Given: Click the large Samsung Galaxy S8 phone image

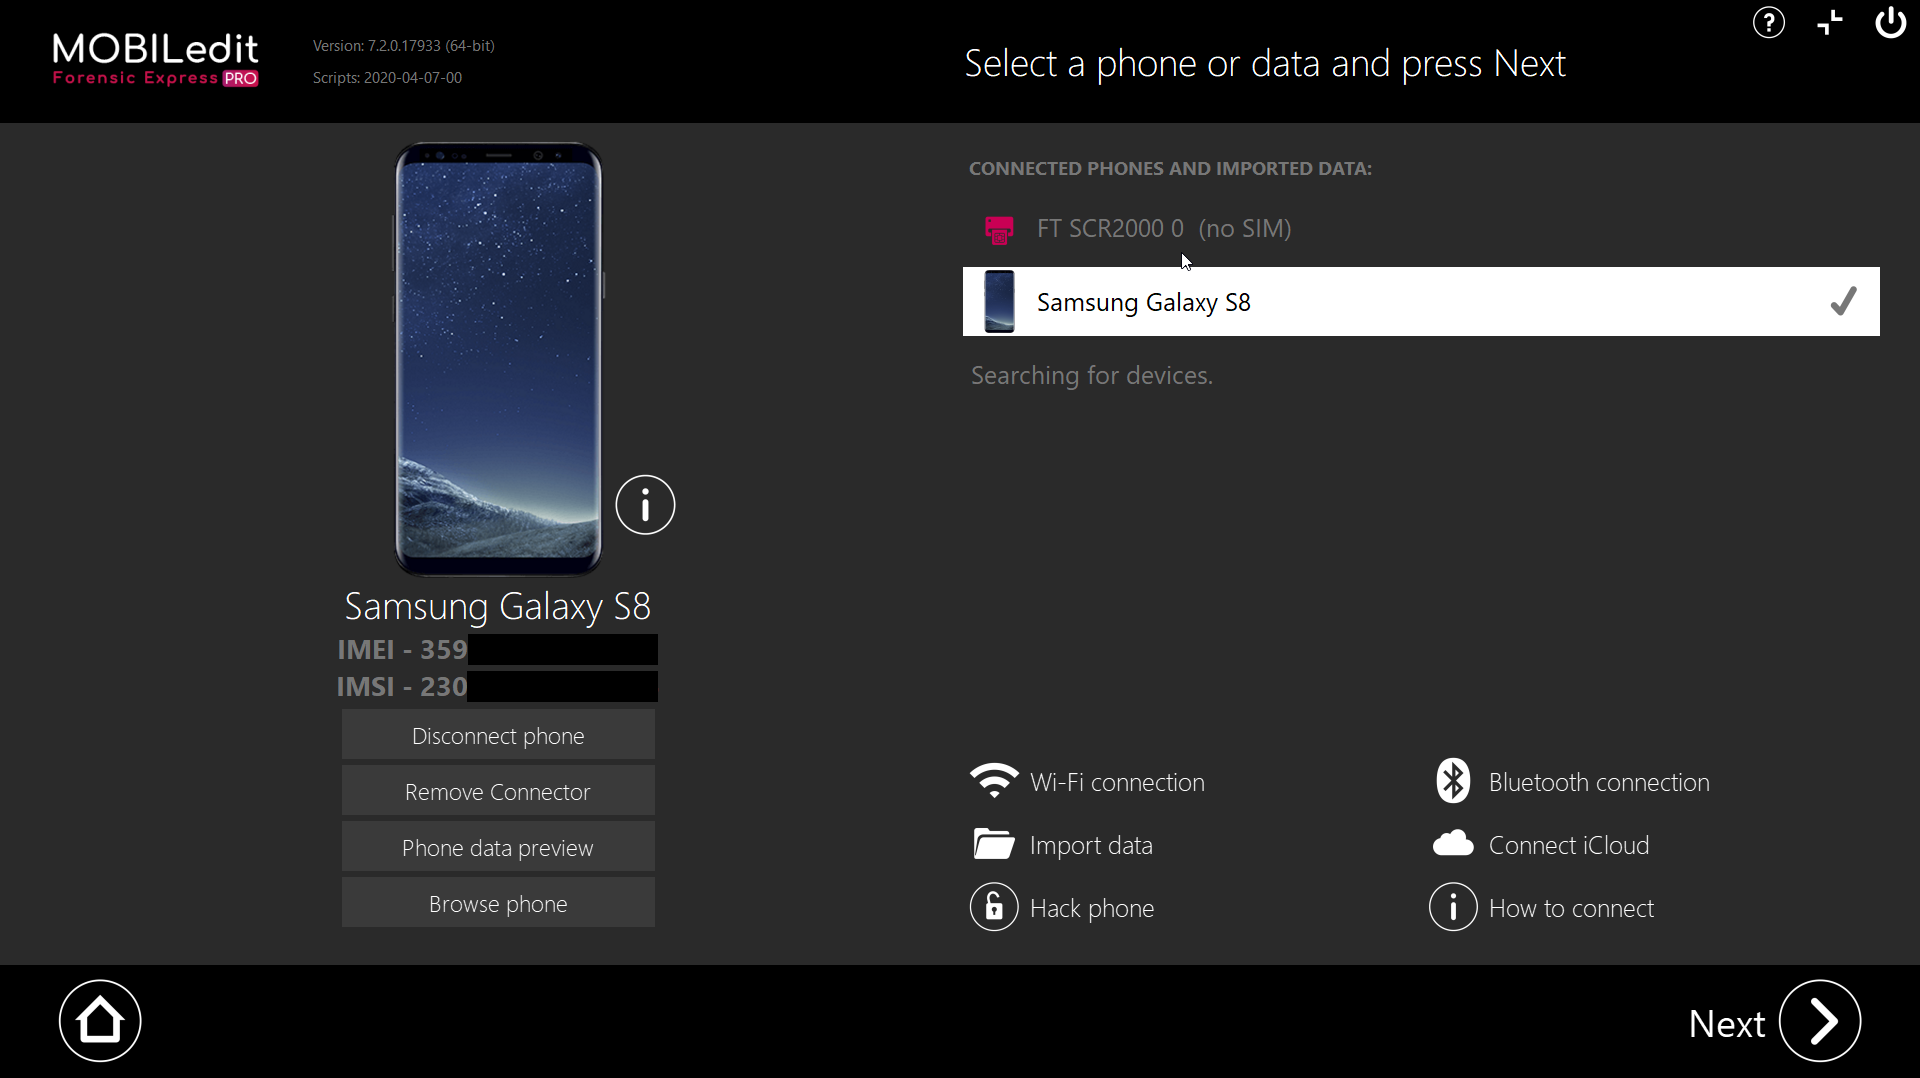Looking at the screenshot, I should click(x=498, y=359).
